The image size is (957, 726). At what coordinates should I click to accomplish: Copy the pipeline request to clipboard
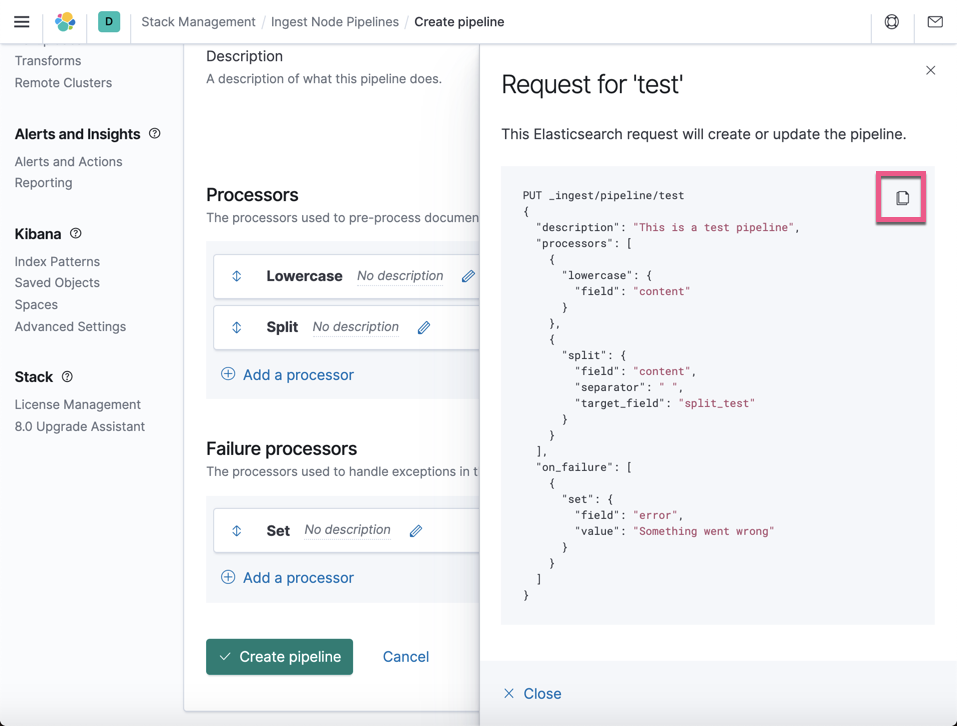tap(900, 197)
